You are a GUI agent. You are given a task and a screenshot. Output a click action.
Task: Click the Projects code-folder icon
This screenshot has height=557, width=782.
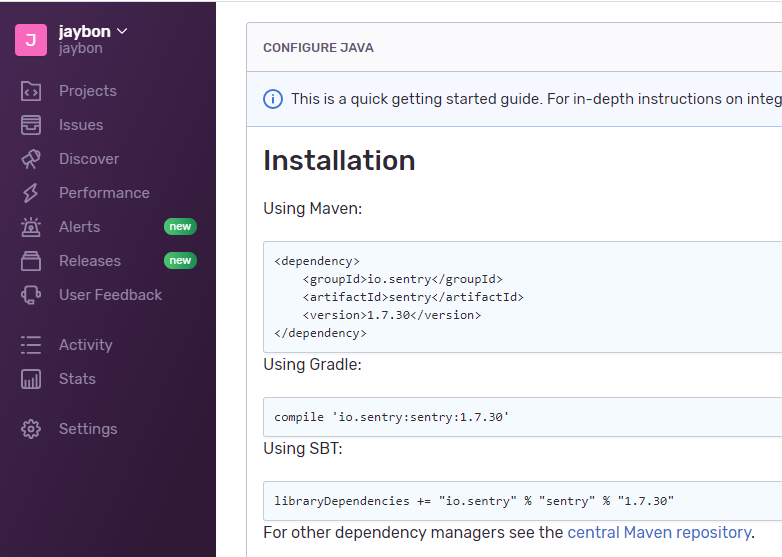tap(31, 91)
